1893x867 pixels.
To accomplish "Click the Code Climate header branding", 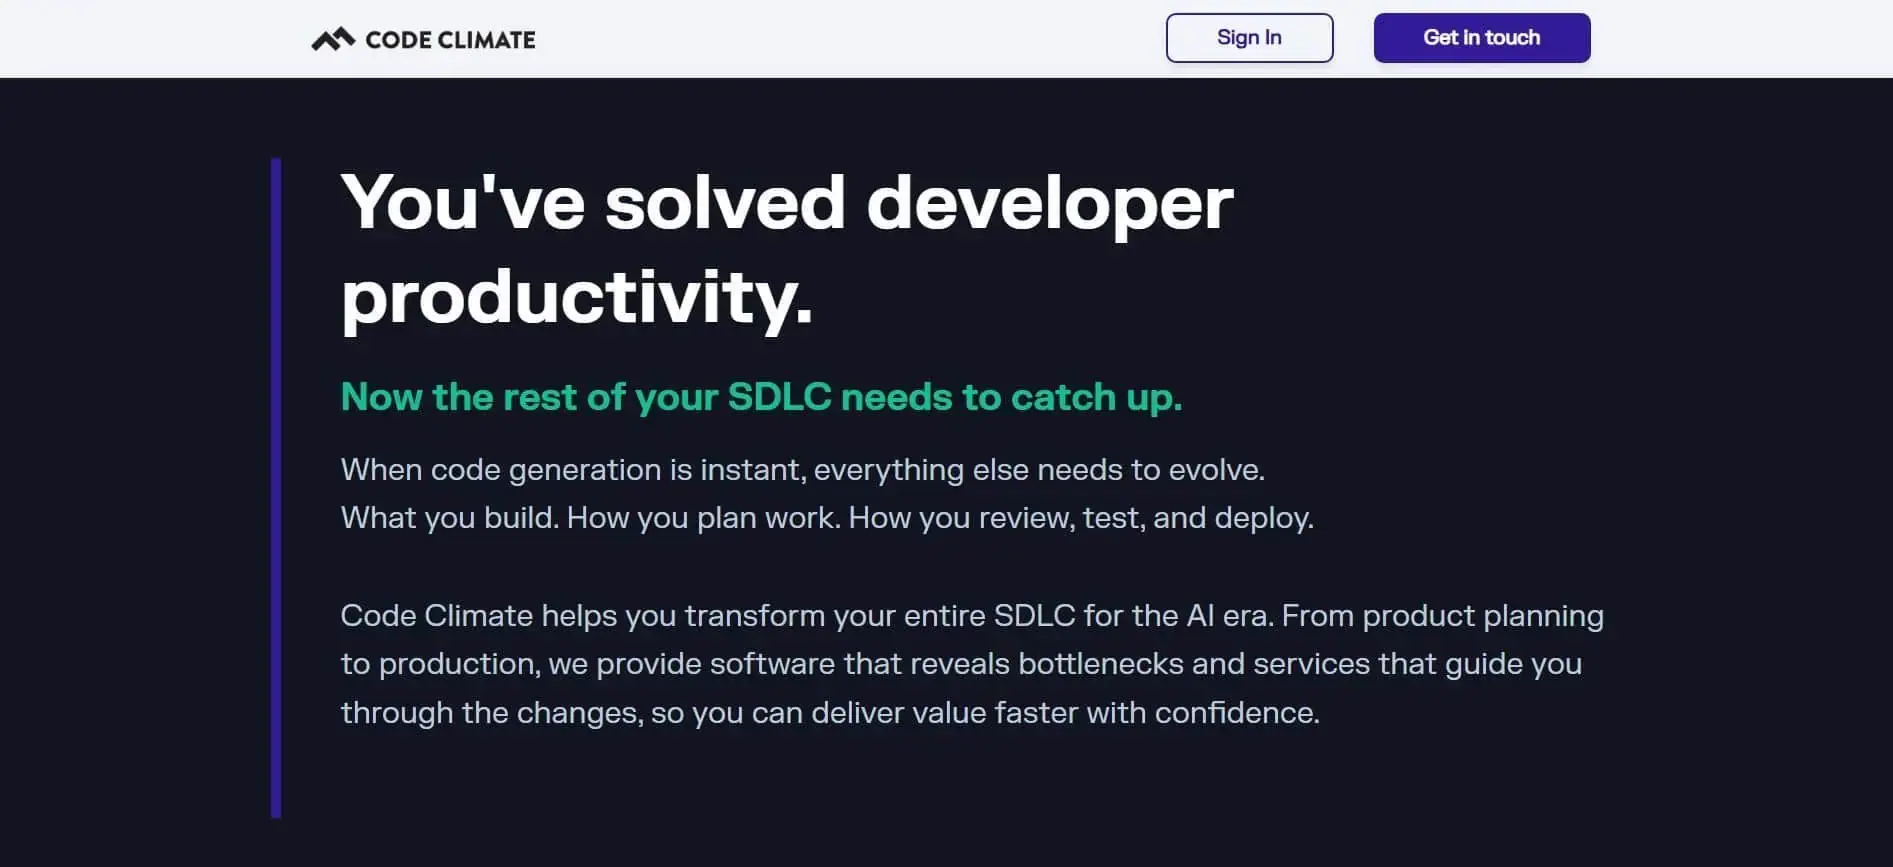I will coord(420,39).
